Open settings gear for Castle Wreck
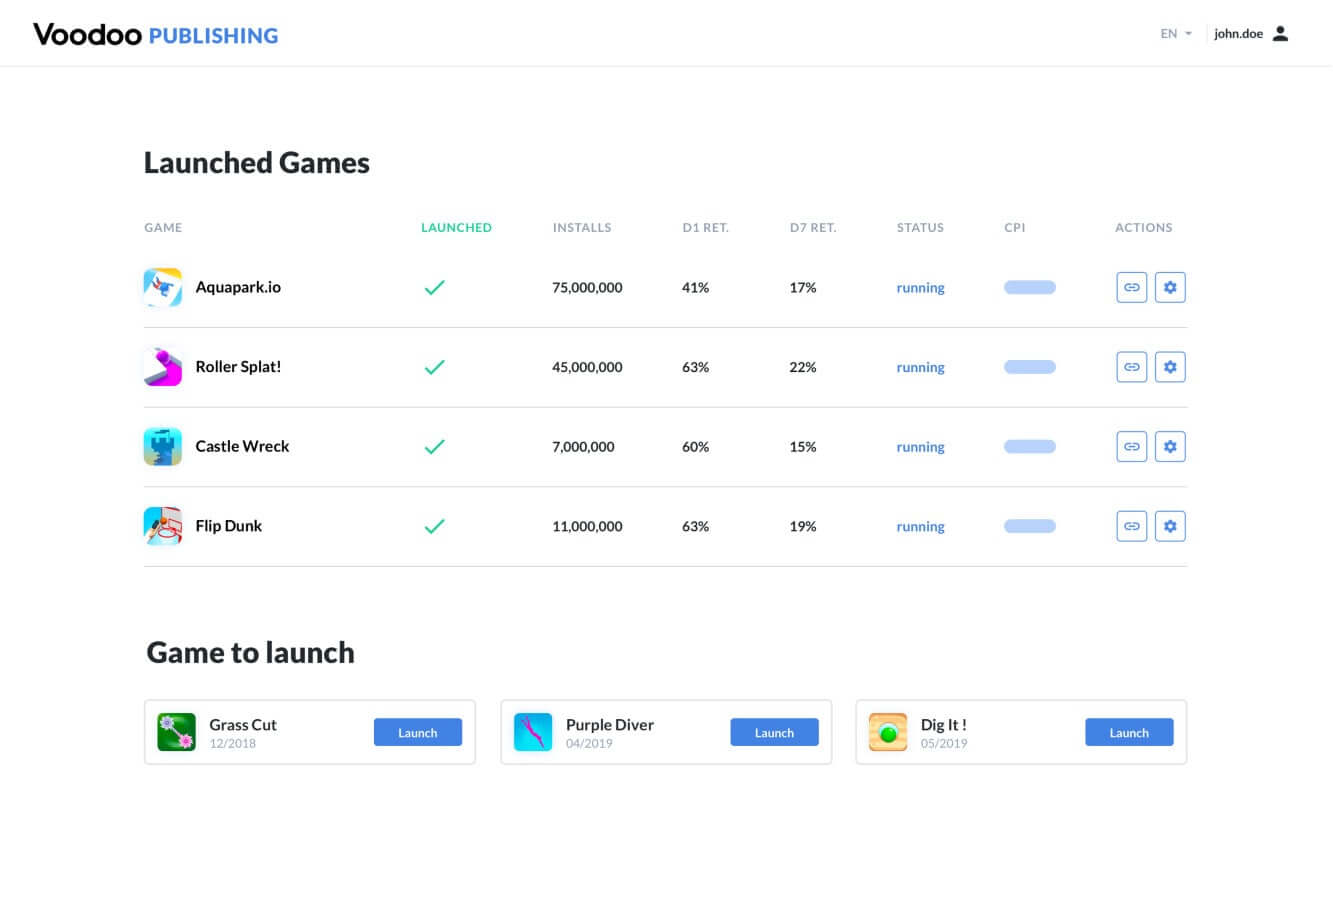Screen dimensions: 1333x900 pos(1170,446)
